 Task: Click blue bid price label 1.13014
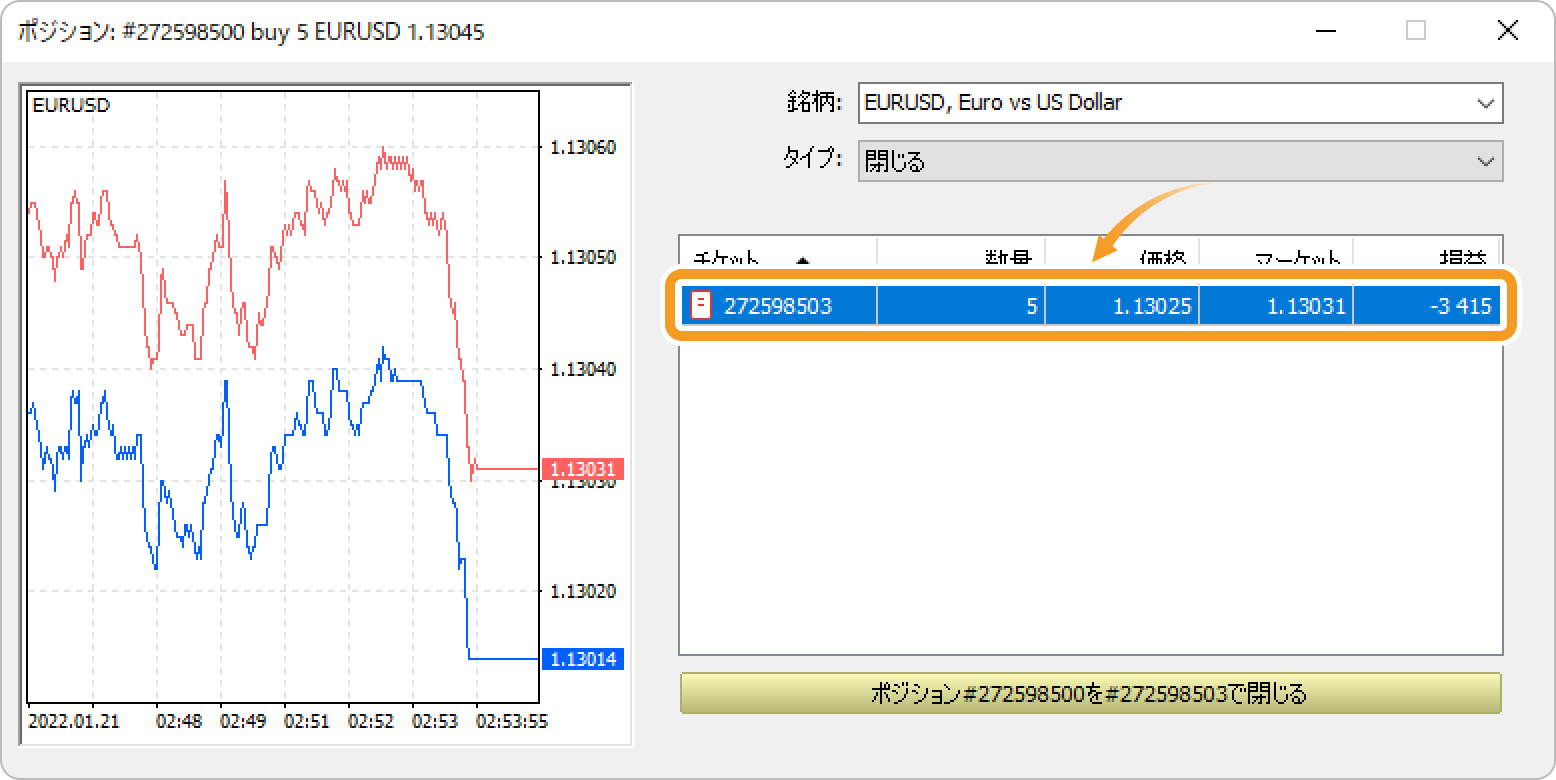[x=583, y=659]
